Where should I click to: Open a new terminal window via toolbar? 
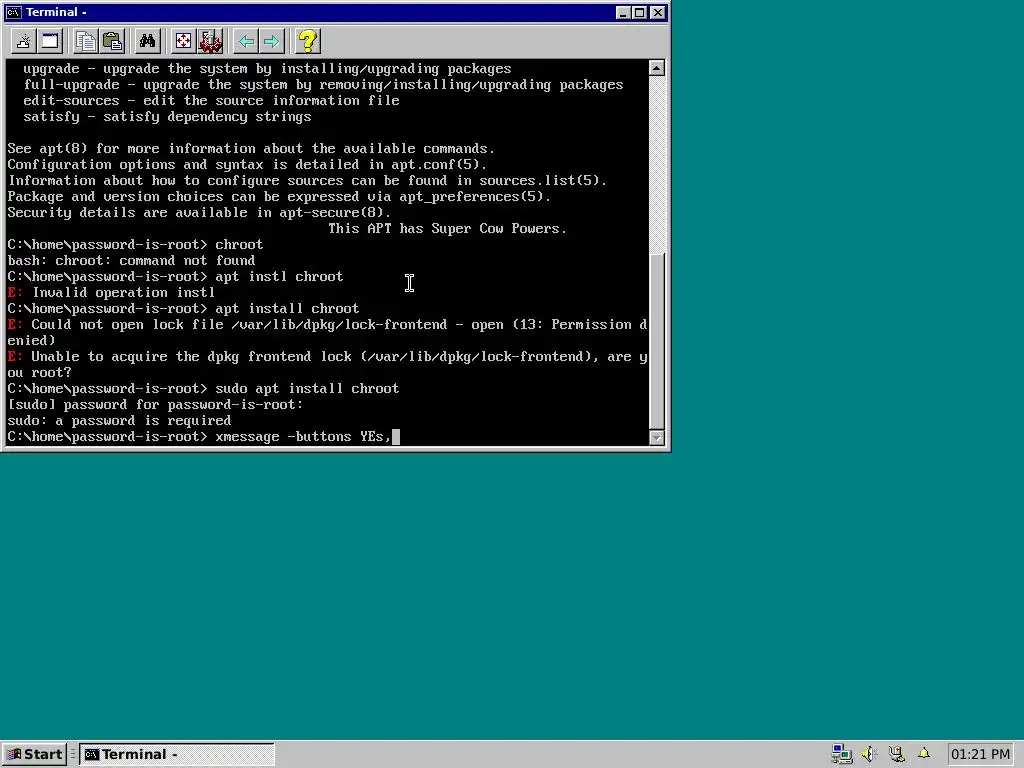click(x=50, y=42)
